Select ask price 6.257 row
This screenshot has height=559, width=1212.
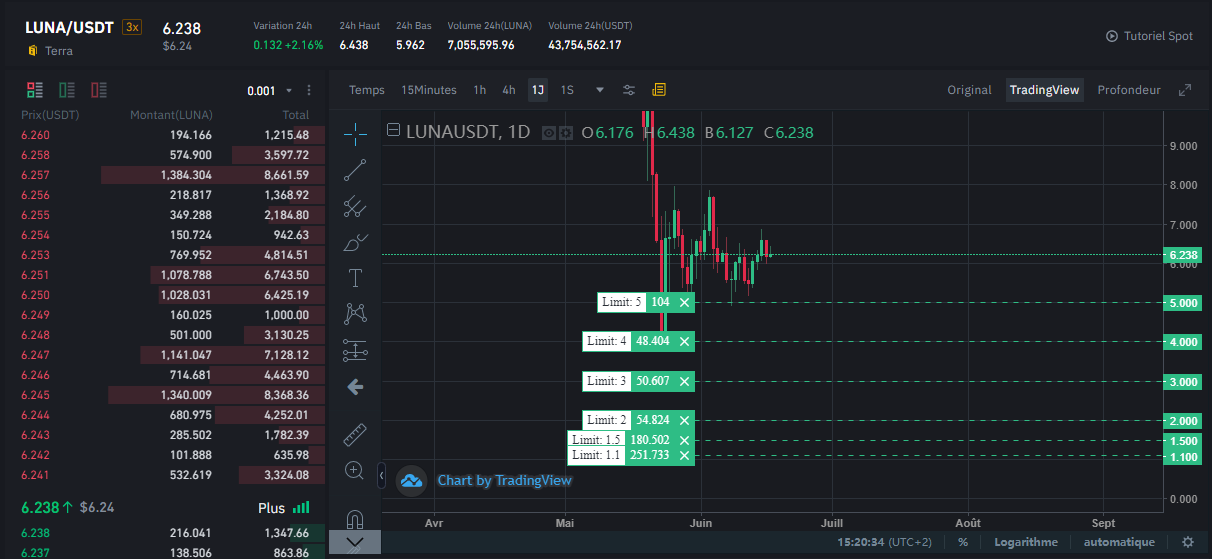click(x=165, y=175)
